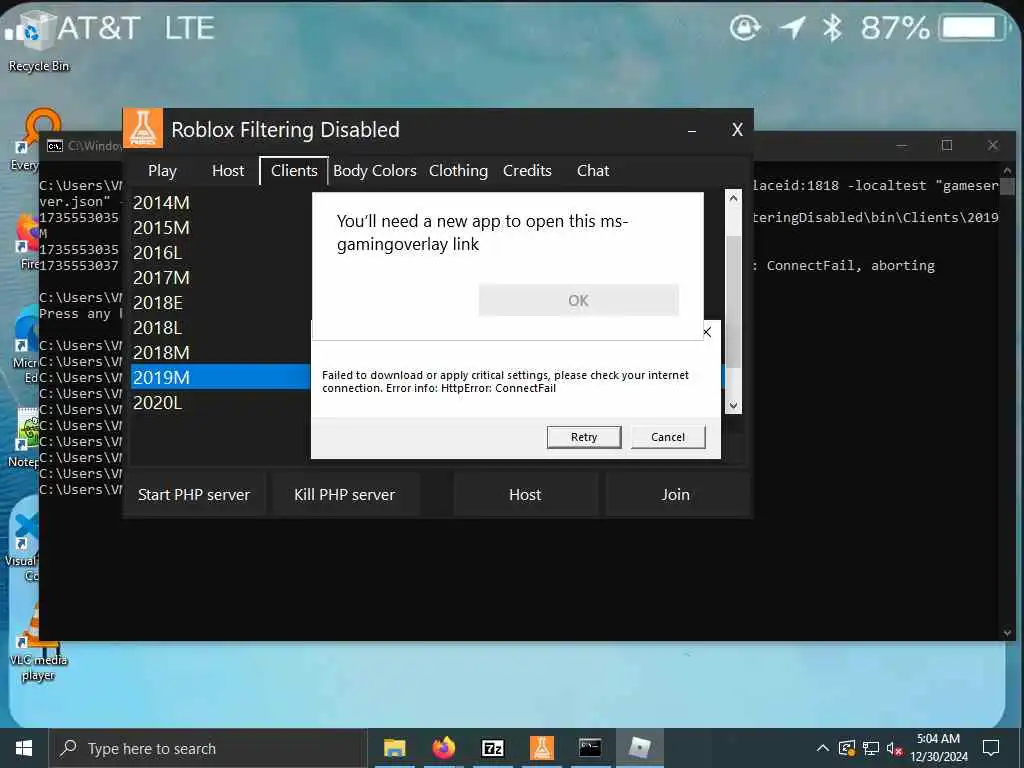Image resolution: width=1024 pixels, height=768 pixels.
Task: Open the Recycle Bin desktop icon
Action: (x=37, y=42)
